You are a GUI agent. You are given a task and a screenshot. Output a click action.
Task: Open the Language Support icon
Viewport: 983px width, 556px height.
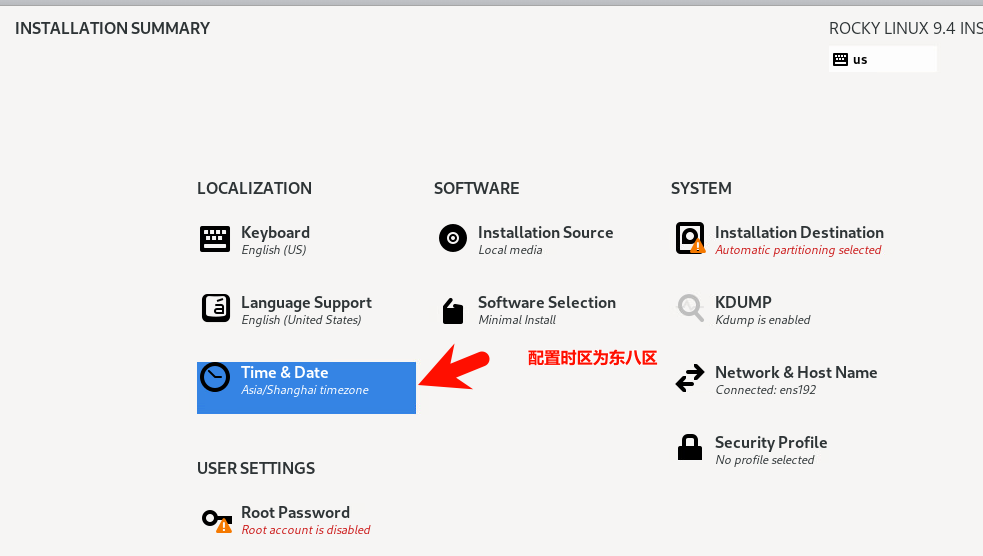[216, 308]
